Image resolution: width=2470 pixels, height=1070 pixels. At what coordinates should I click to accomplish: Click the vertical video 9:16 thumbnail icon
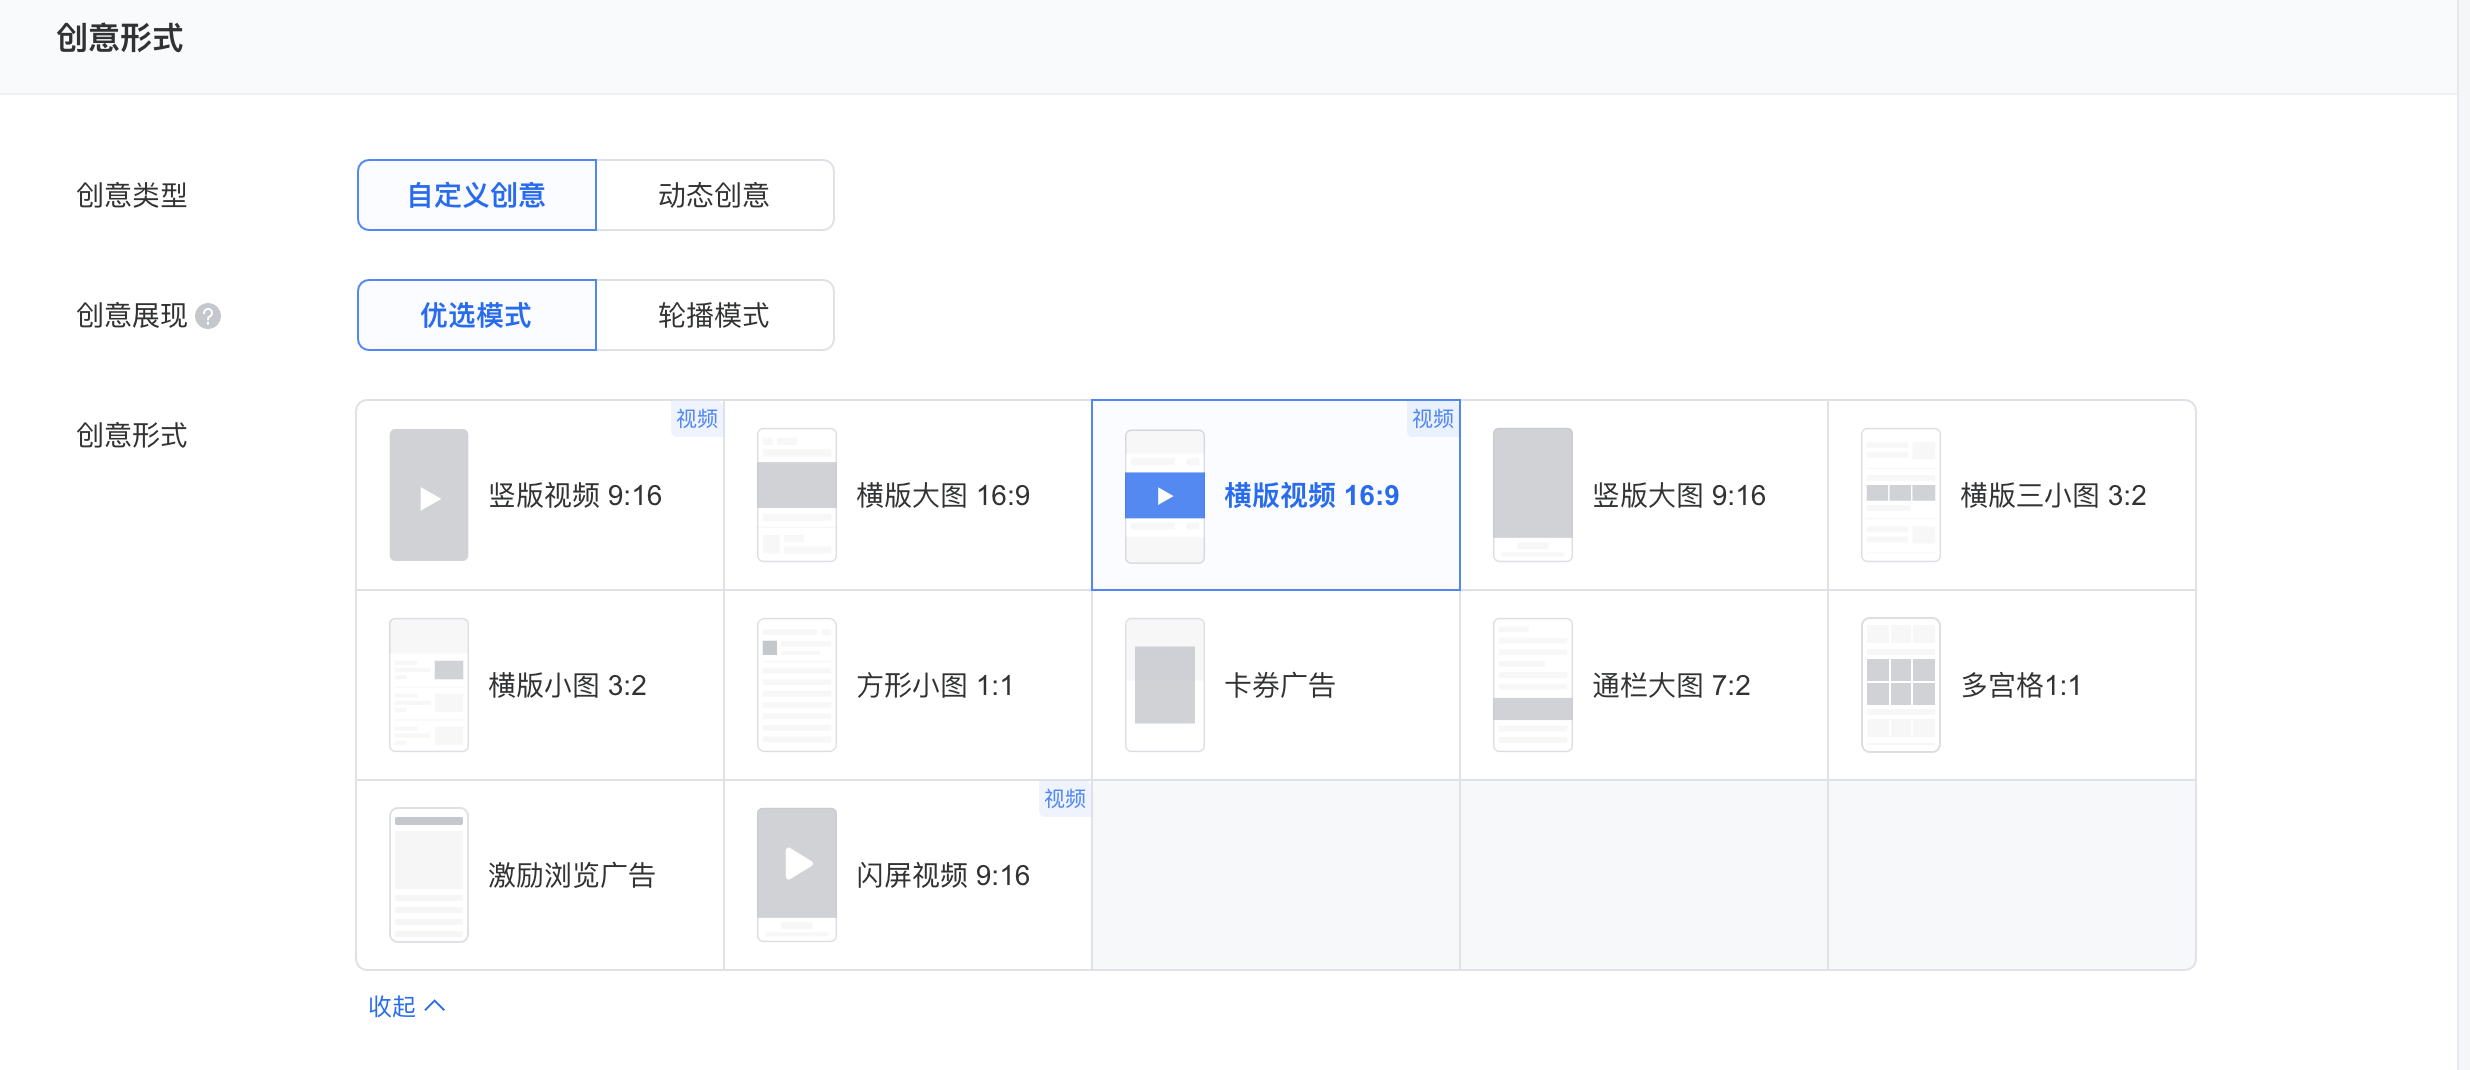(x=429, y=495)
